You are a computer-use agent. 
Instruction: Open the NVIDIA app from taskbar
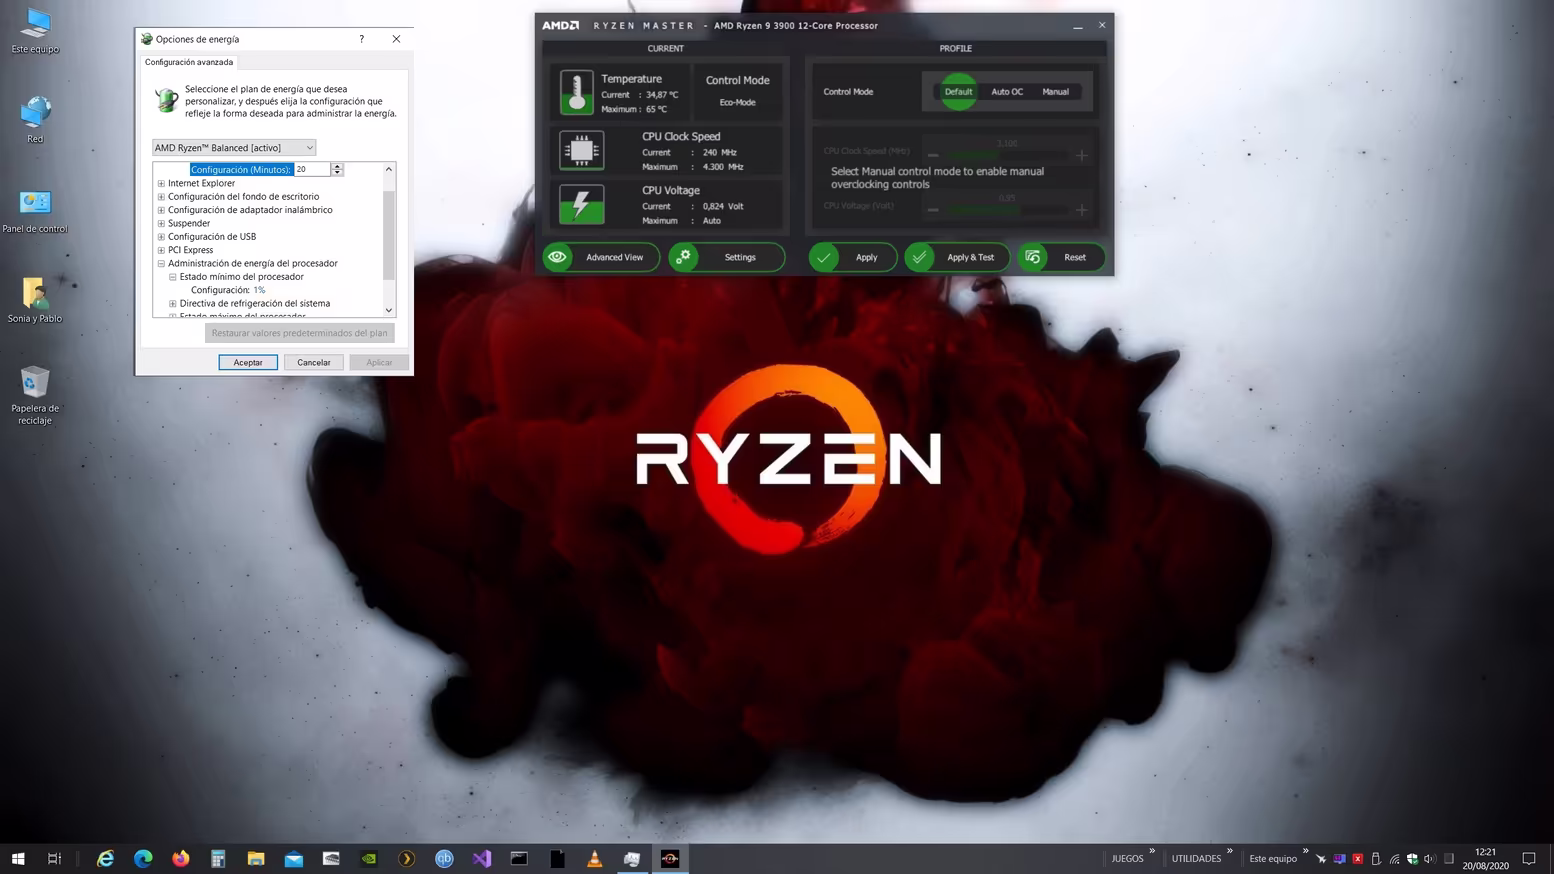click(369, 859)
